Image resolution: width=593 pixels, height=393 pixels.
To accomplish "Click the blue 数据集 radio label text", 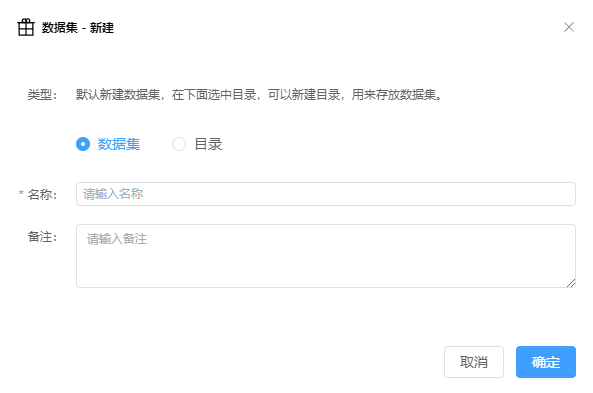I will click(119, 144).
